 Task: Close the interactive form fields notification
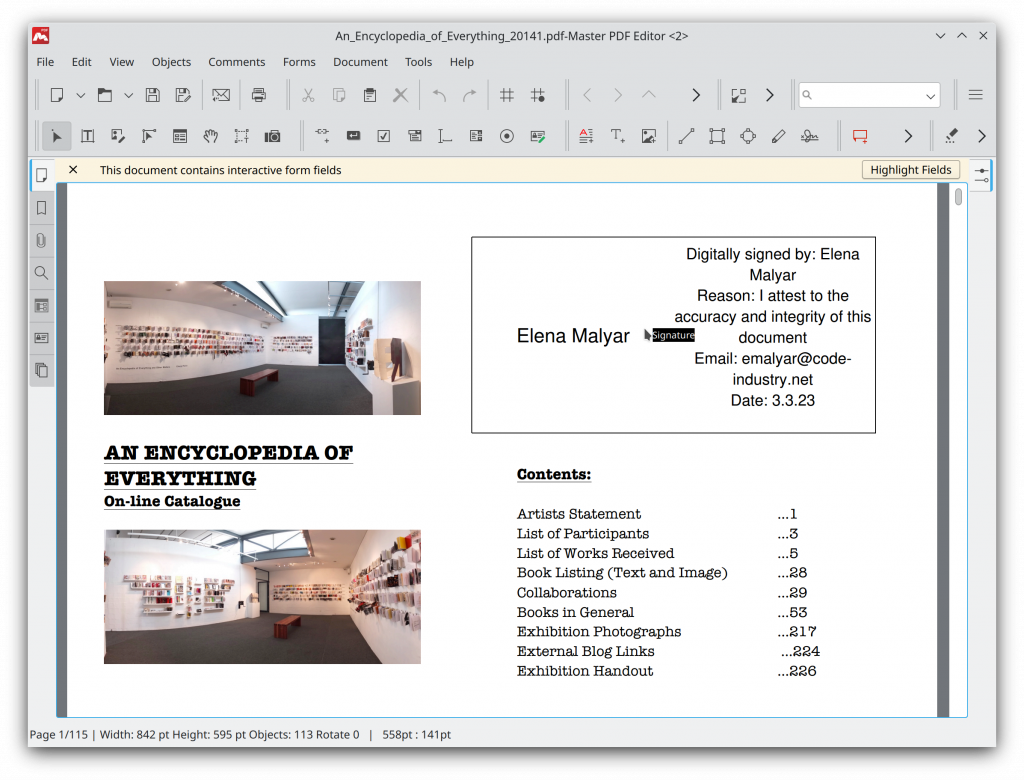[x=73, y=170]
